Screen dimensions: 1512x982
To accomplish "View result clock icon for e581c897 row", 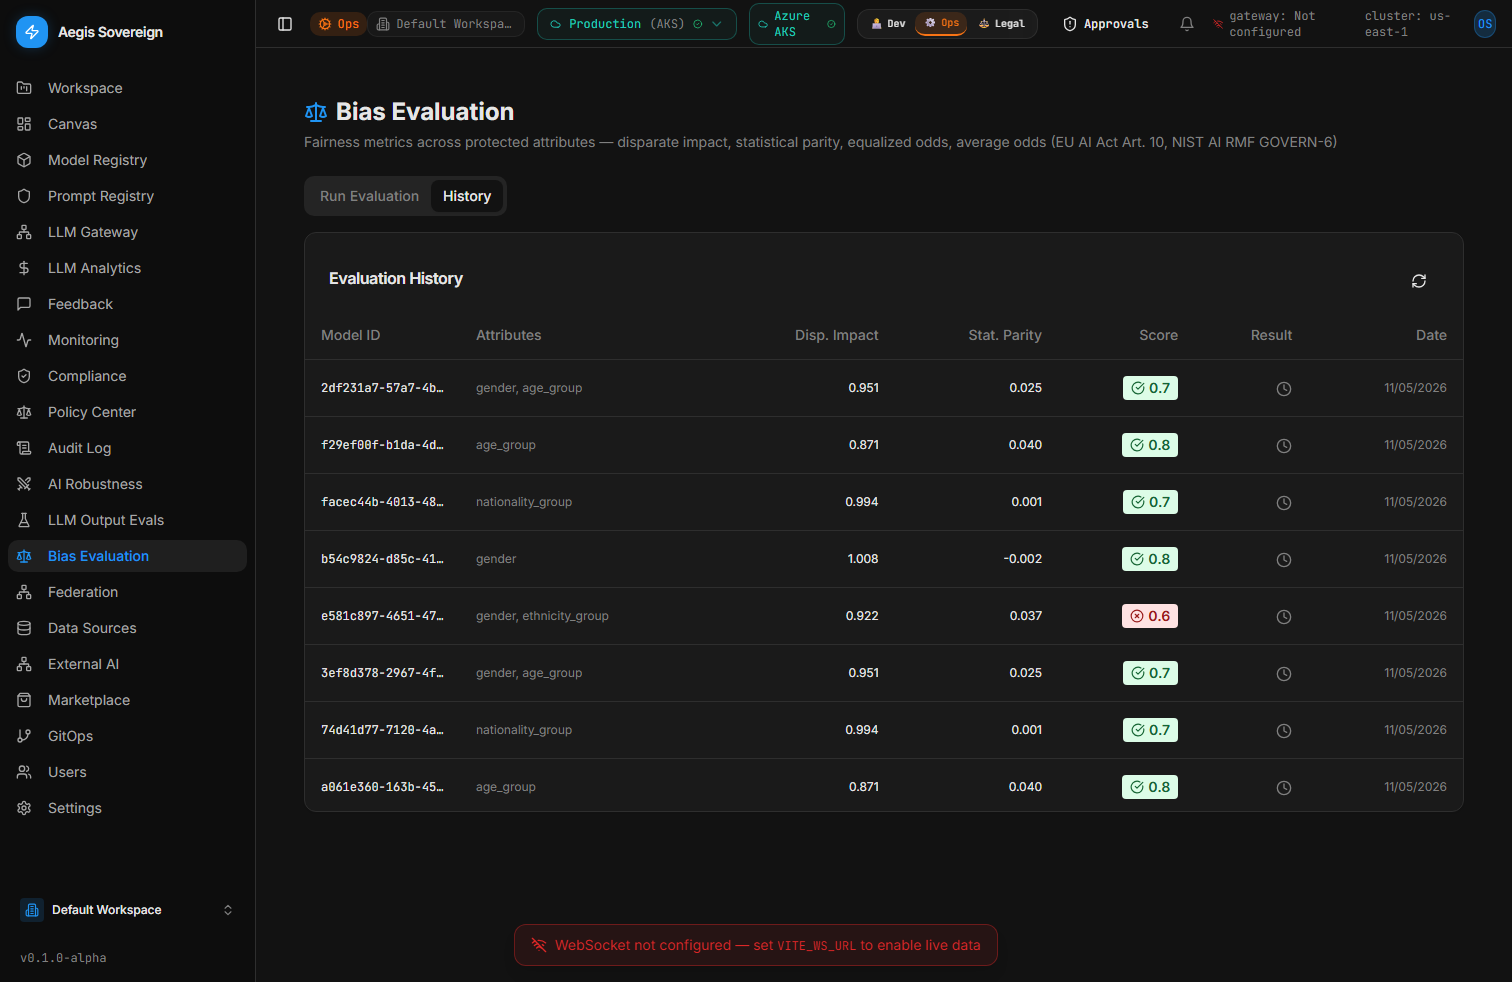I will [1284, 617].
